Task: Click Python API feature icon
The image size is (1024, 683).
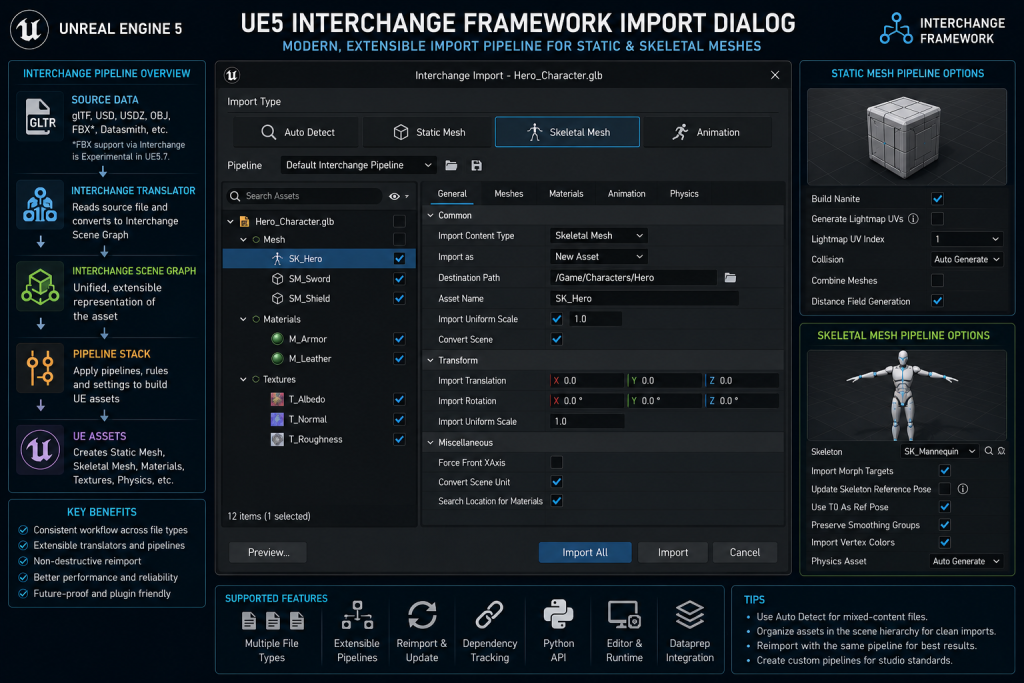Action: coord(558,614)
